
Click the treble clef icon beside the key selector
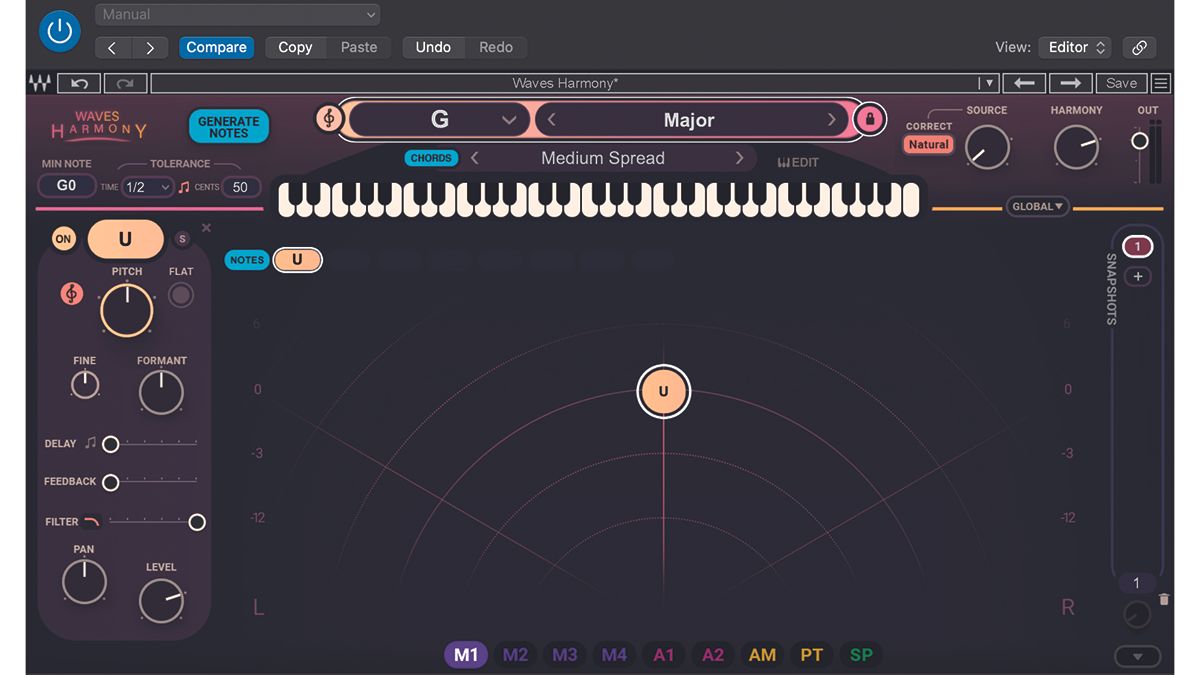click(x=328, y=119)
